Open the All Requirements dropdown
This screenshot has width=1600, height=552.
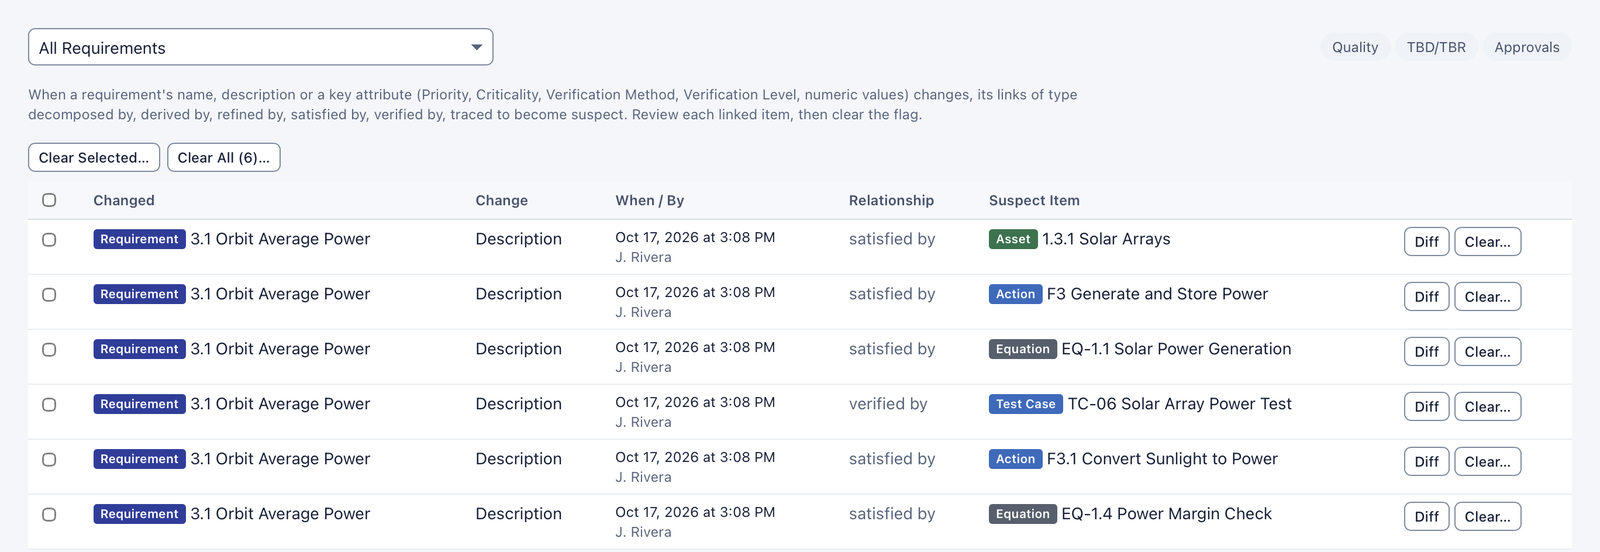coord(260,47)
